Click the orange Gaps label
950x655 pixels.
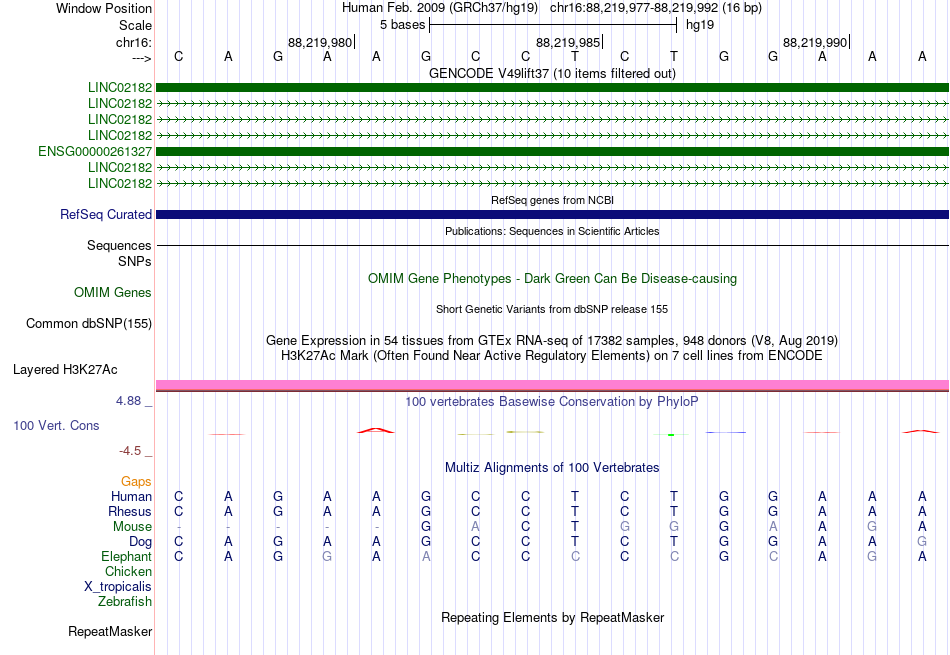[x=136, y=482]
